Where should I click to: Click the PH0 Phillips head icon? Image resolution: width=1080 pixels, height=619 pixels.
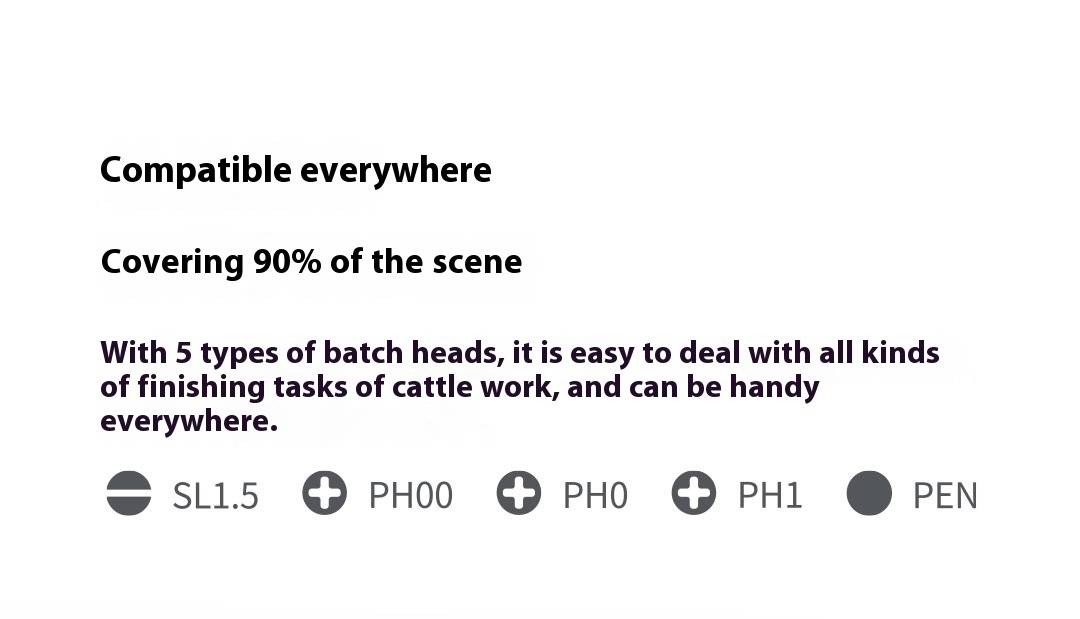point(519,493)
